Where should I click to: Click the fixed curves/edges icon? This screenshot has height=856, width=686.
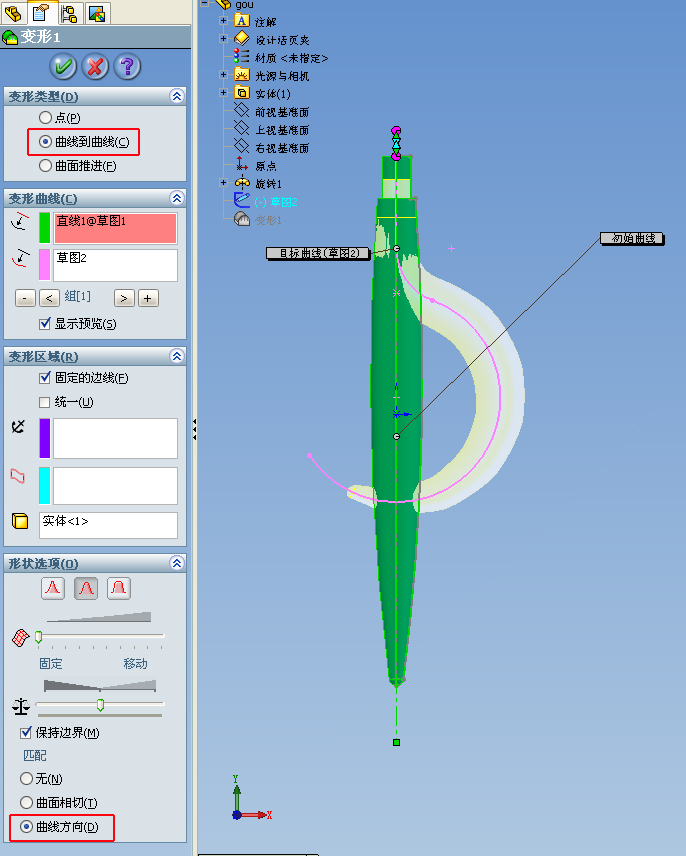coord(19,426)
